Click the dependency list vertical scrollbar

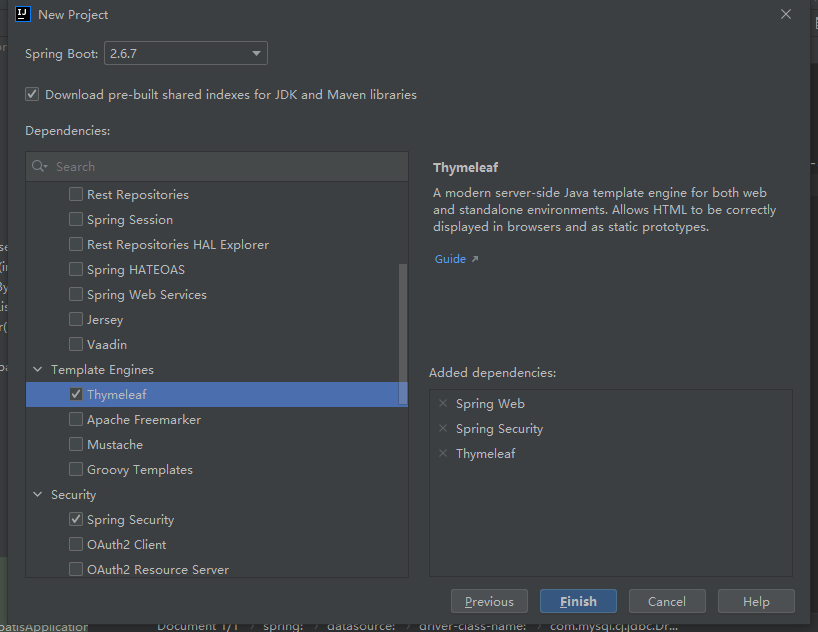403,334
